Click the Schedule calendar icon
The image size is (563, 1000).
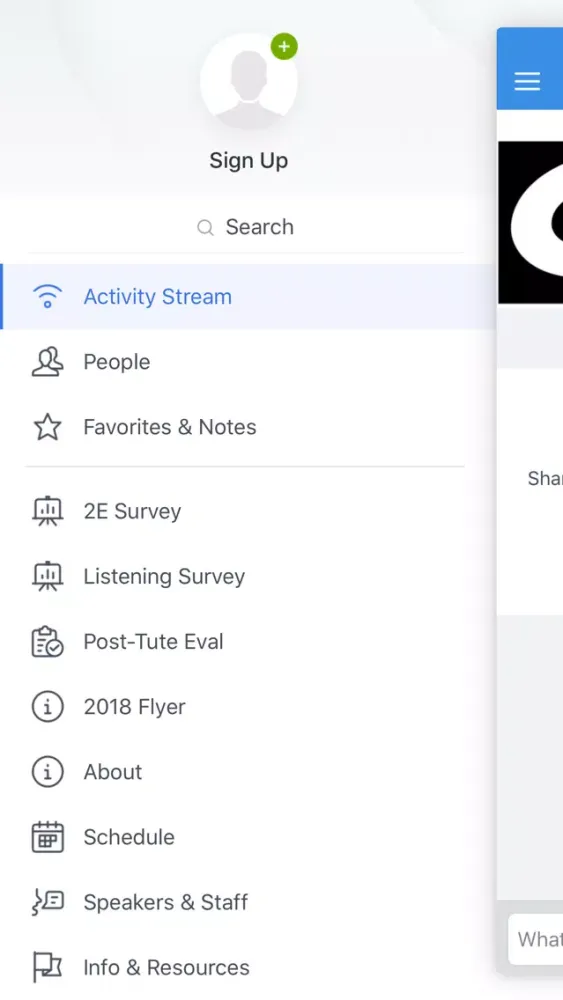pyautogui.click(x=47, y=837)
